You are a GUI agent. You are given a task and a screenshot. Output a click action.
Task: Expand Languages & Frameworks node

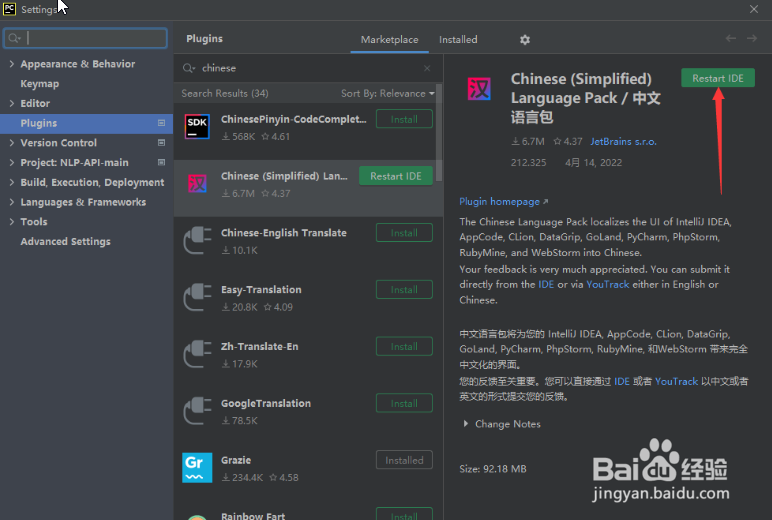click(x=11, y=201)
